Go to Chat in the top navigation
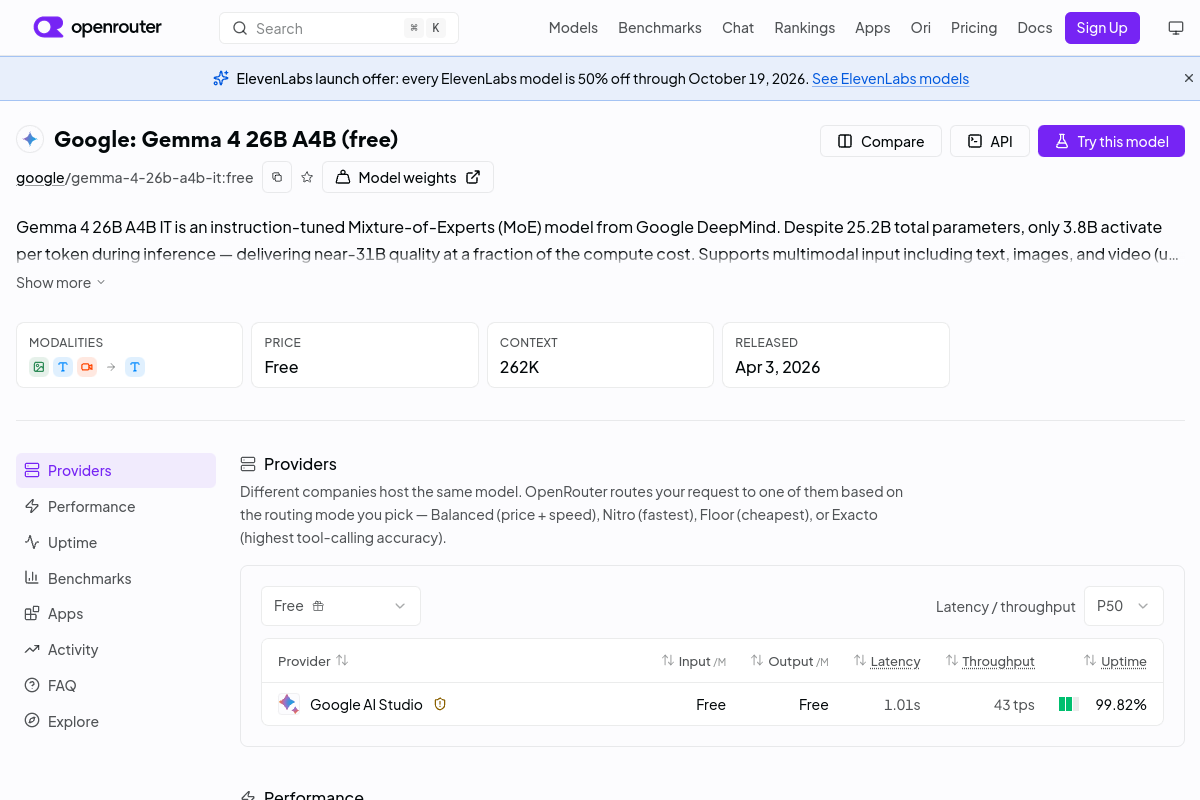 pos(738,28)
